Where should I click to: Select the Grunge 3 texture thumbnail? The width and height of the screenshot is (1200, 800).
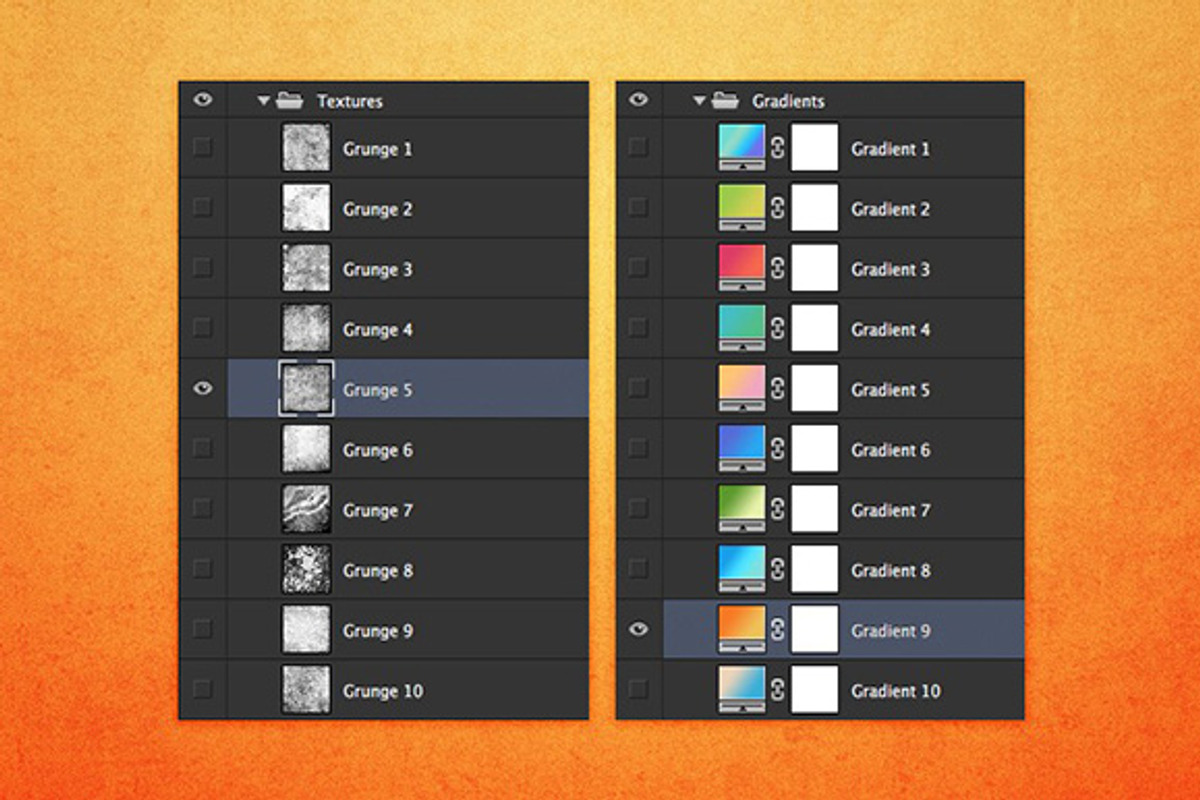(x=306, y=269)
